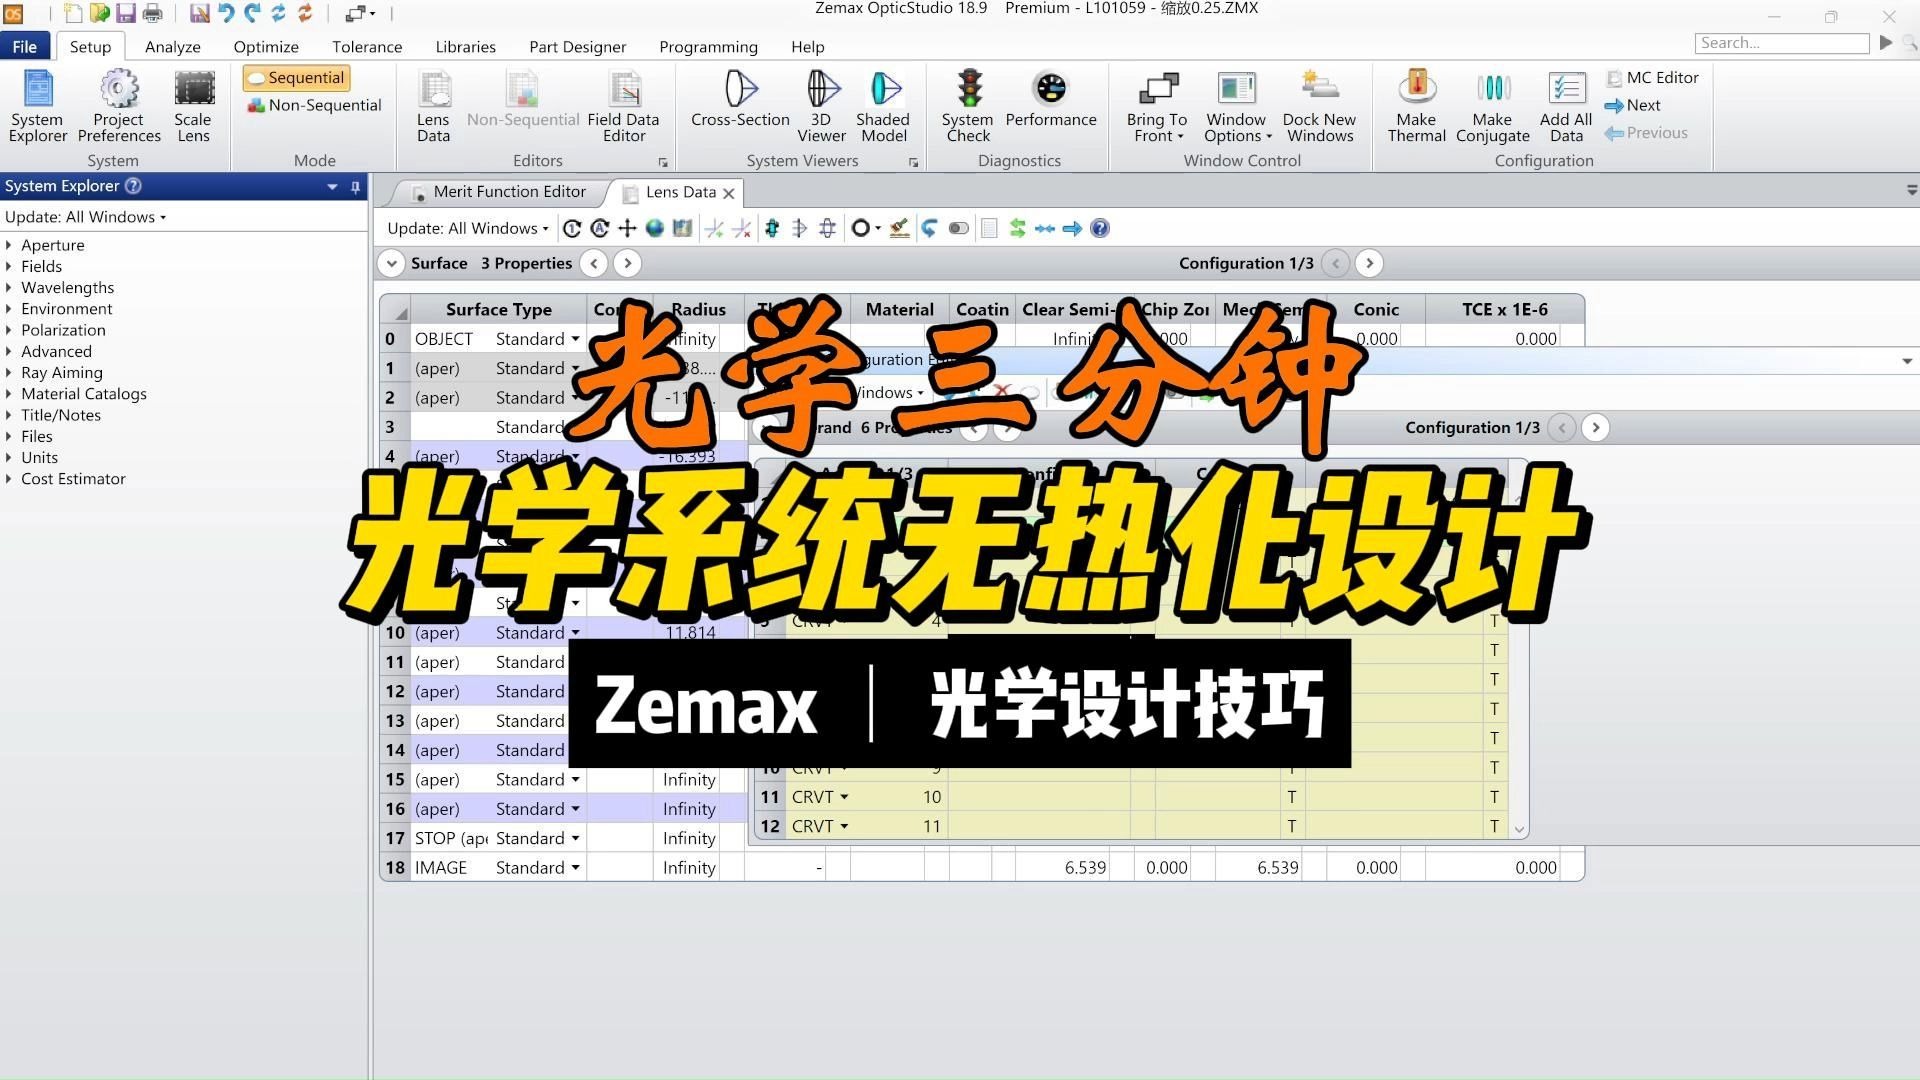Collapse the Surface 3 Properties section

coord(392,263)
